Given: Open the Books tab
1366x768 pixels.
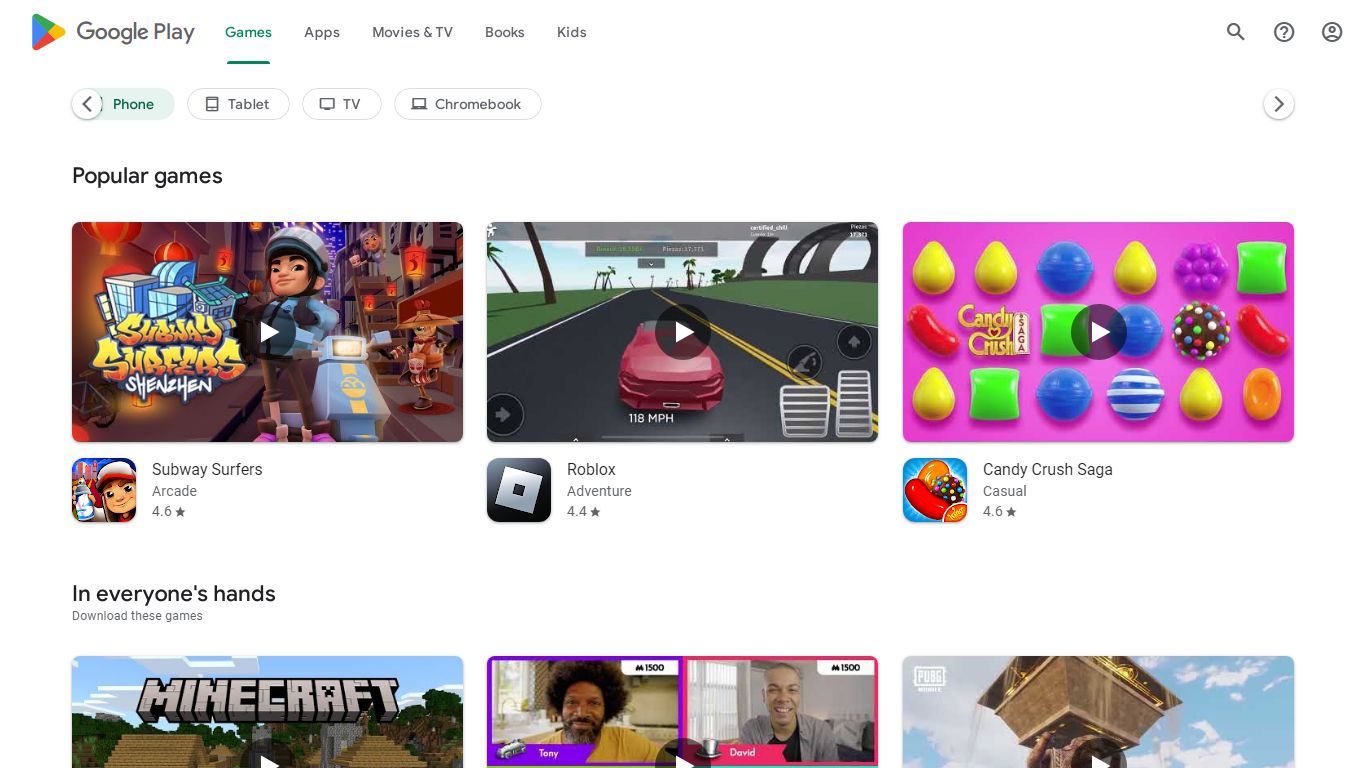Looking at the screenshot, I should pos(505,32).
